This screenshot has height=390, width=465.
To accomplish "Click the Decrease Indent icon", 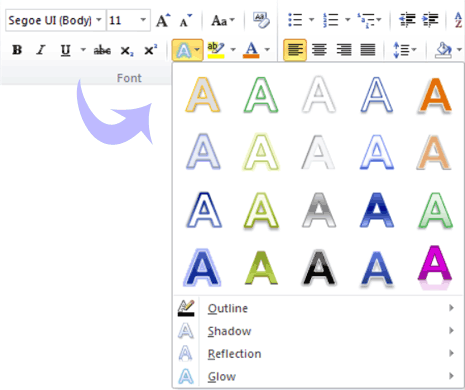I will click(407, 20).
